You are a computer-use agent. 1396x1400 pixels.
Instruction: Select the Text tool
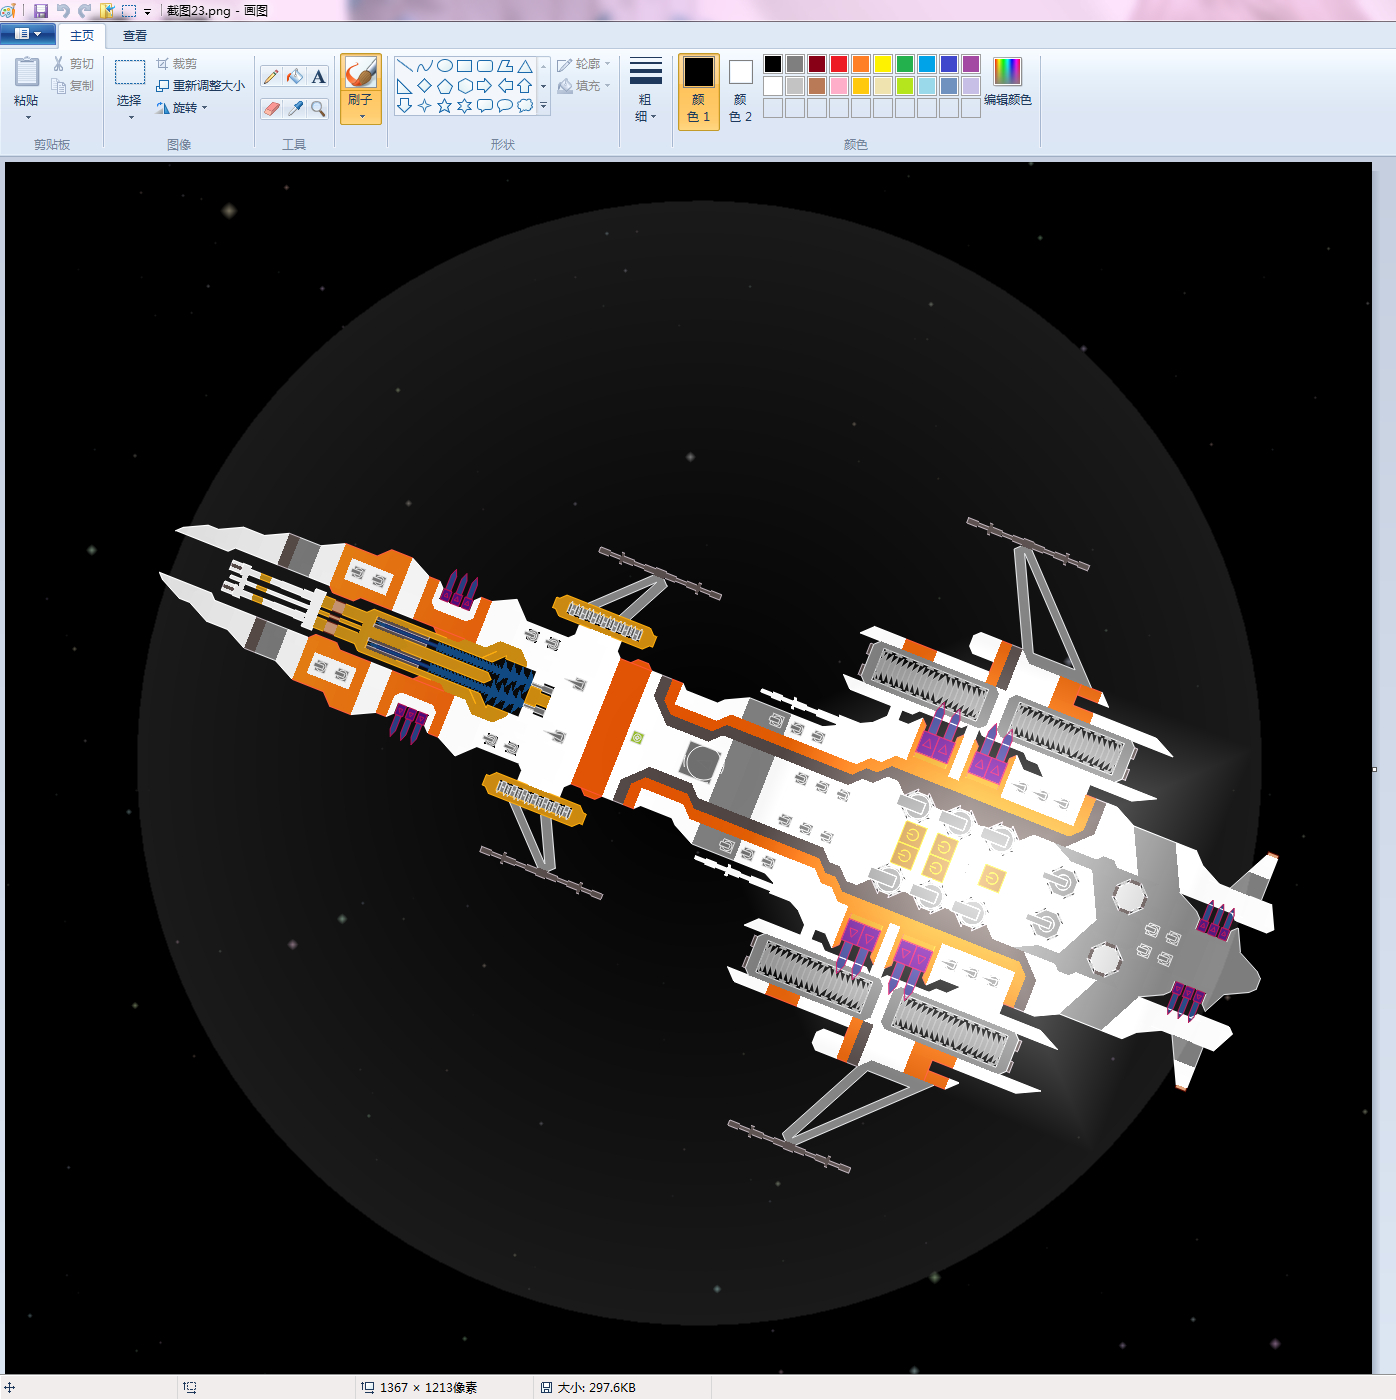point(318,77)
